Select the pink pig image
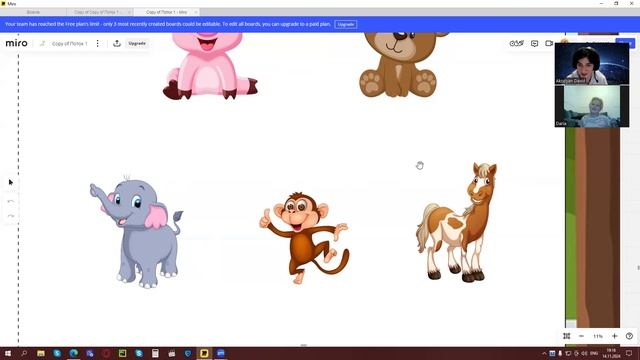This screenshot has height=360, width=640. click(x=210, y=66)
